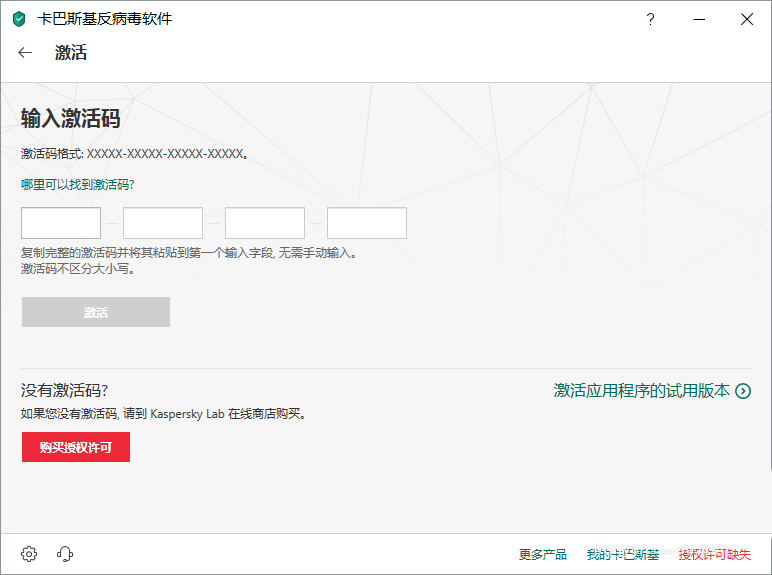The image size is (772, 575).
Task: Click the red 授权许可缺失 link
Action: [715, 554]
